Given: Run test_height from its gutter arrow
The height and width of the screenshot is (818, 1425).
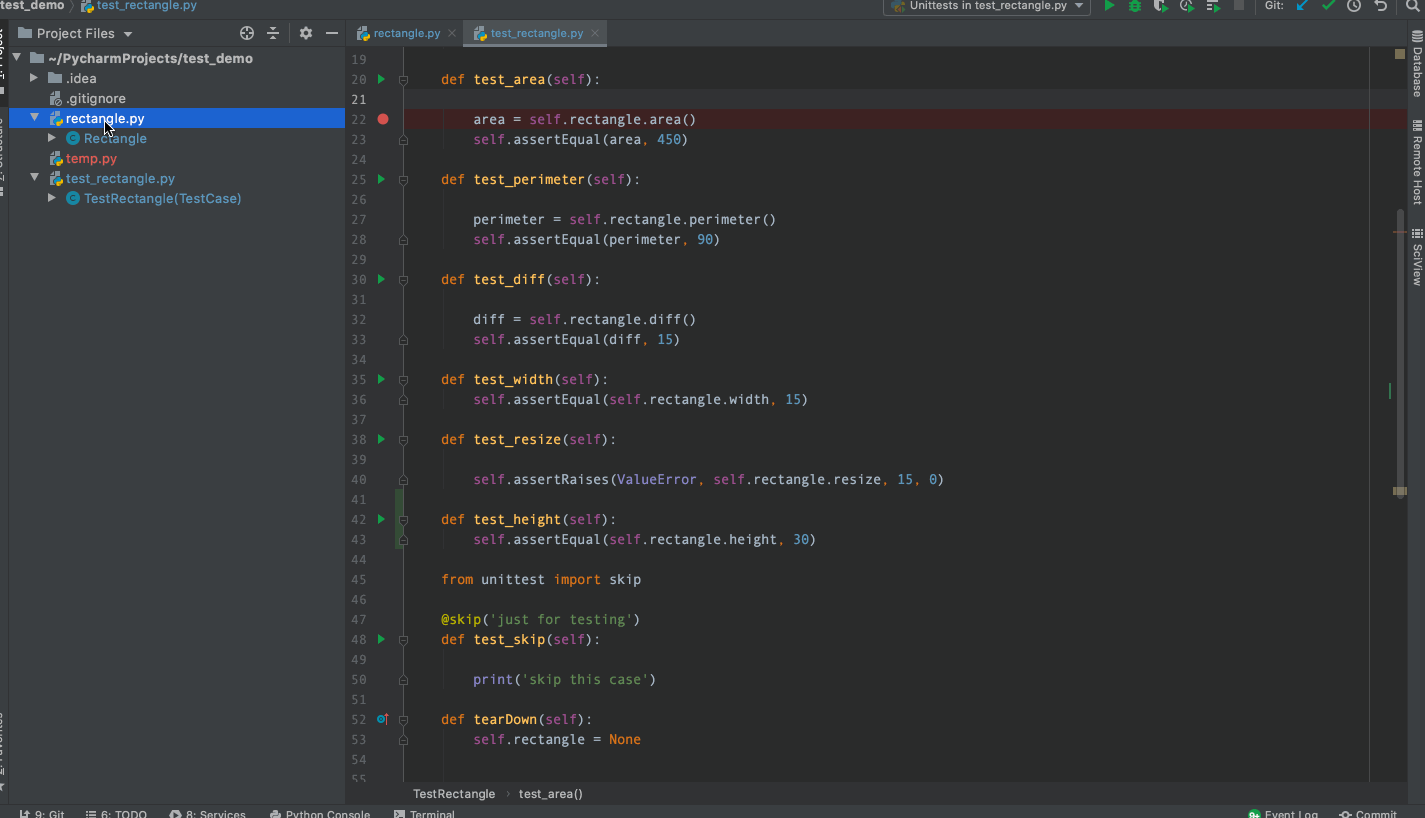Looking at the screenshot, I should click(x=381, y=519).
